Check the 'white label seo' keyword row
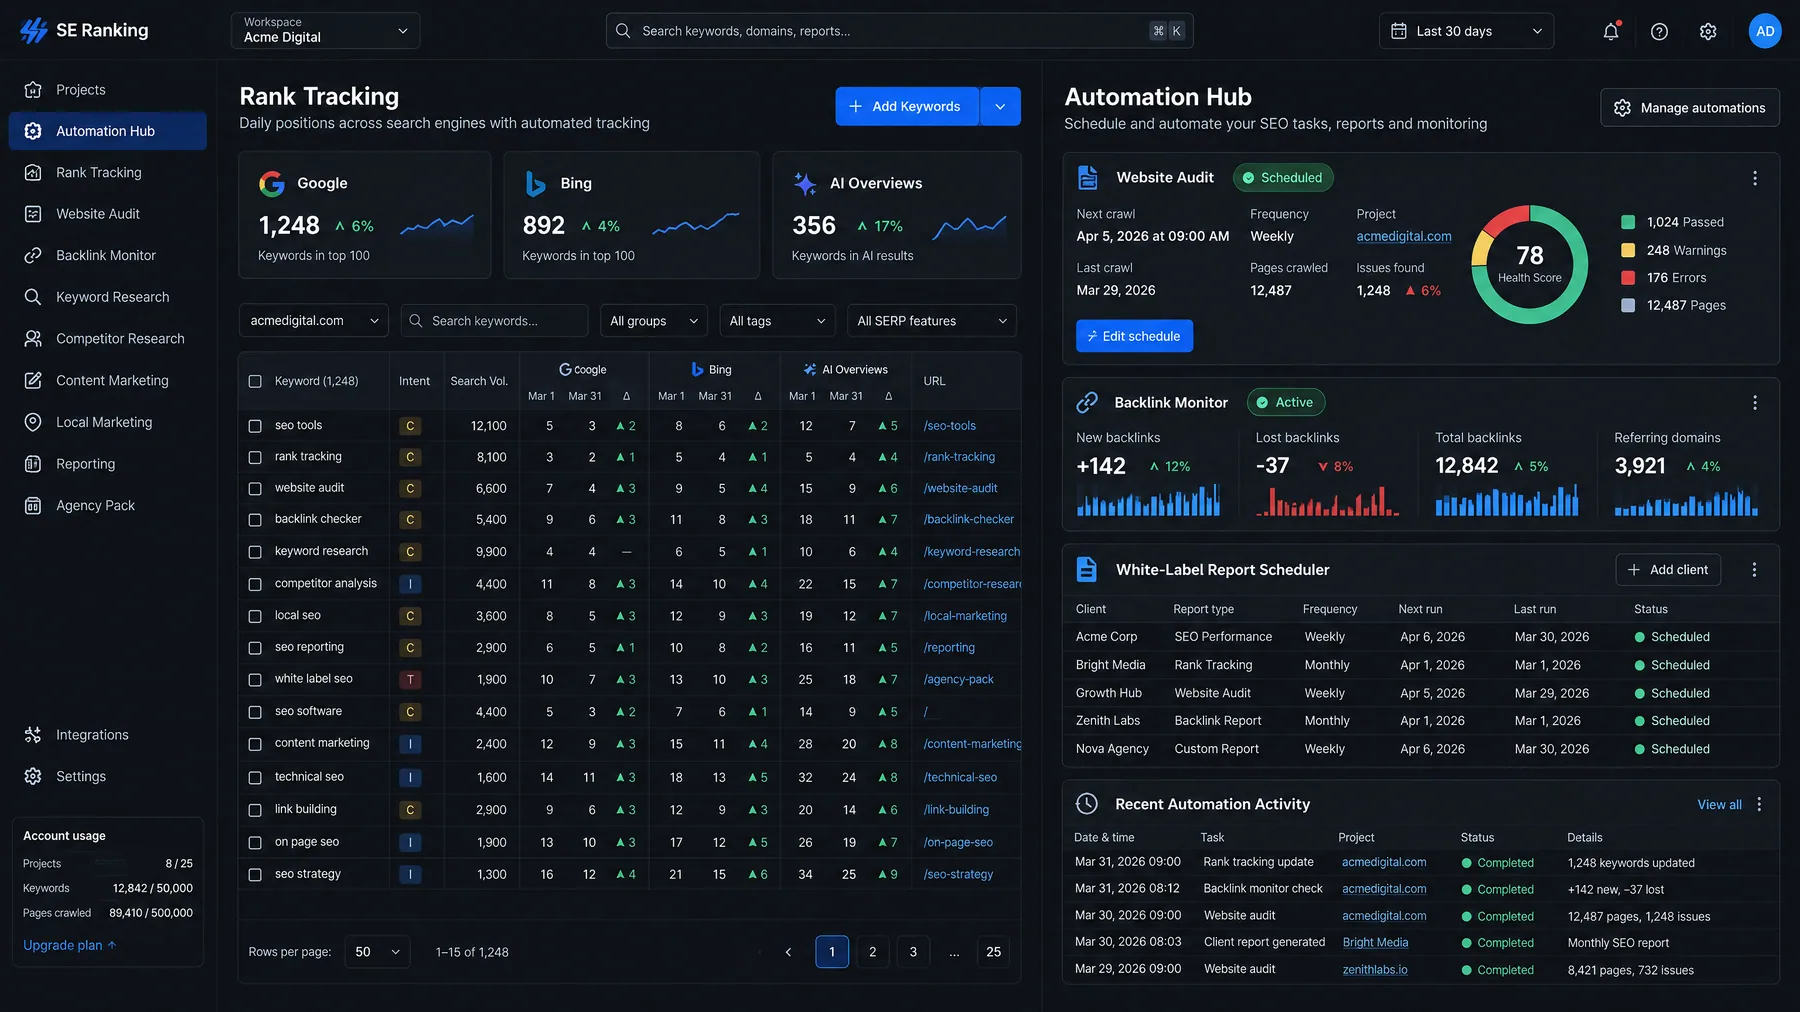 [x=255, y=680]
